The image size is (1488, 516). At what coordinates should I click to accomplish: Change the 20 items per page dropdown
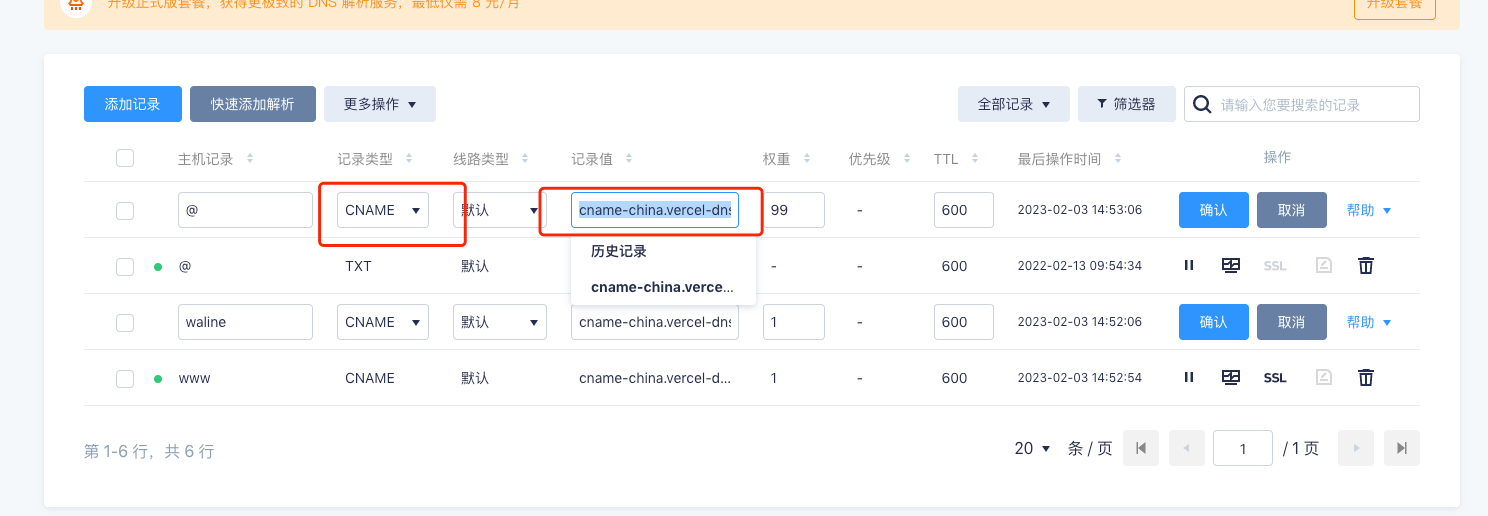pos(1033,448)
